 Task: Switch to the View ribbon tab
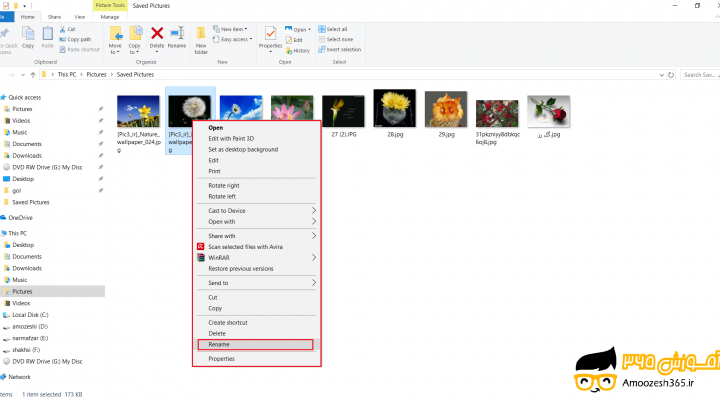point(80,17)
